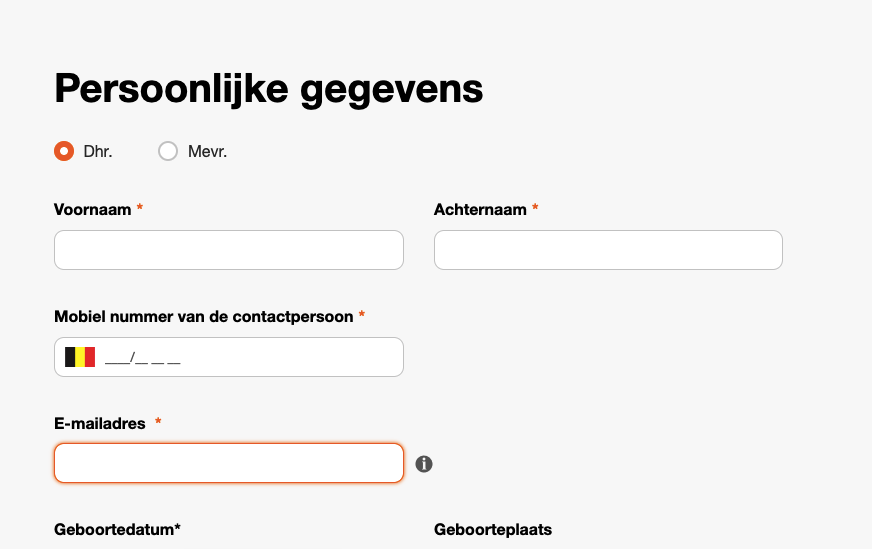
Task: Click the required asterisk next to Voornaam
Action: point(140,207)
